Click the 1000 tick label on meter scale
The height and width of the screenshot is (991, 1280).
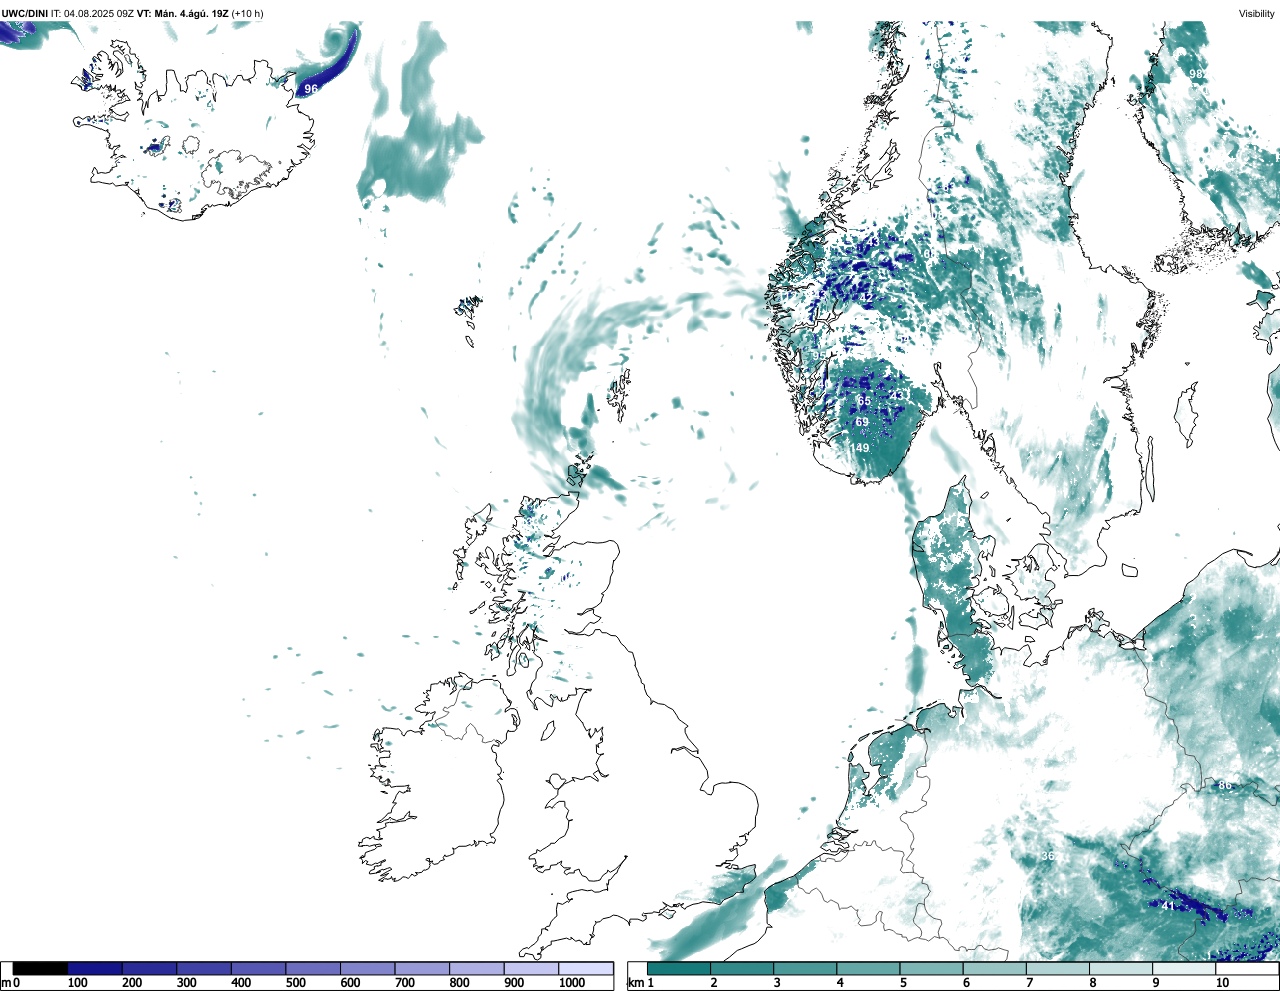[x=572, y=983]
